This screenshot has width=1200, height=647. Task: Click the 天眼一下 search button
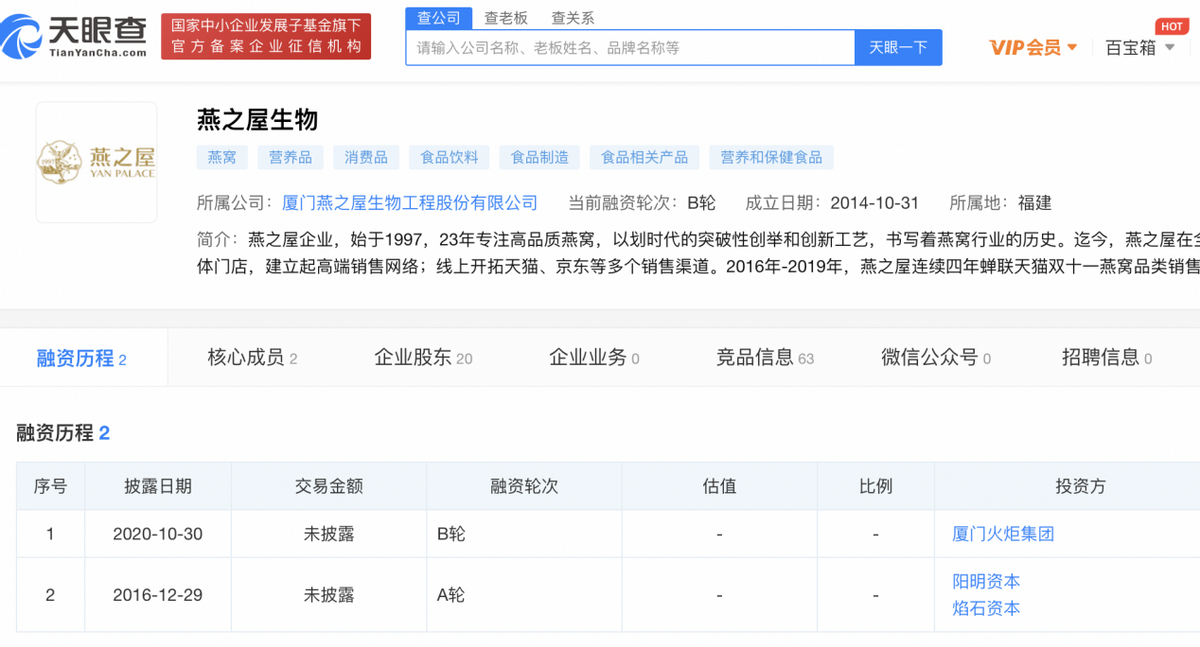click(898, 46)
